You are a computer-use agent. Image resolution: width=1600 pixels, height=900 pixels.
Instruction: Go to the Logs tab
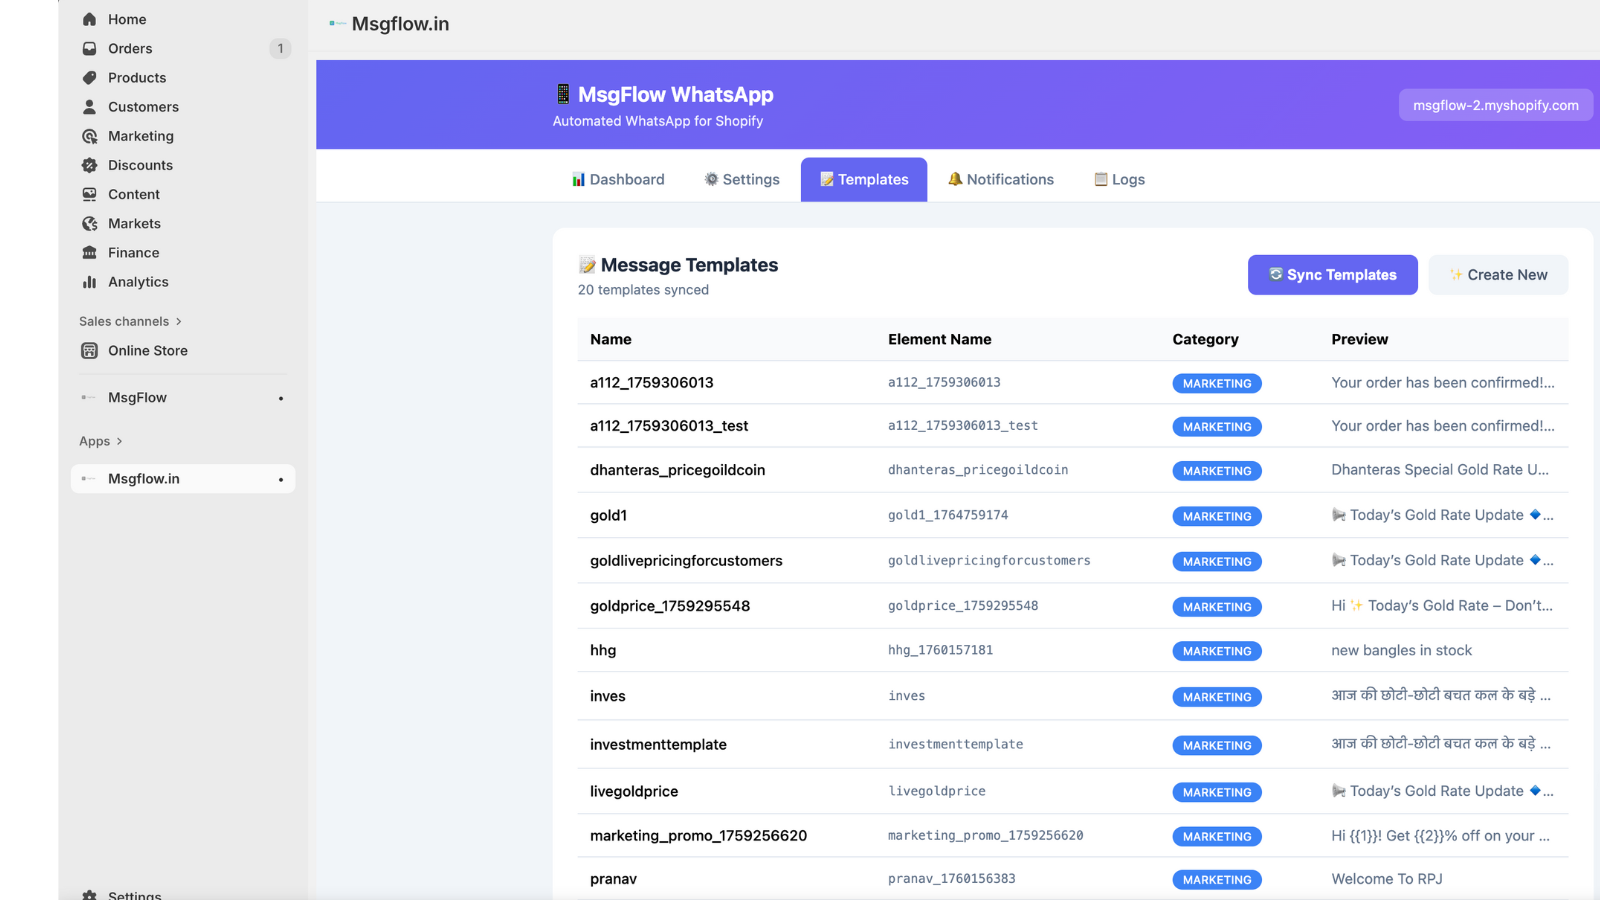coord(1120,180)
